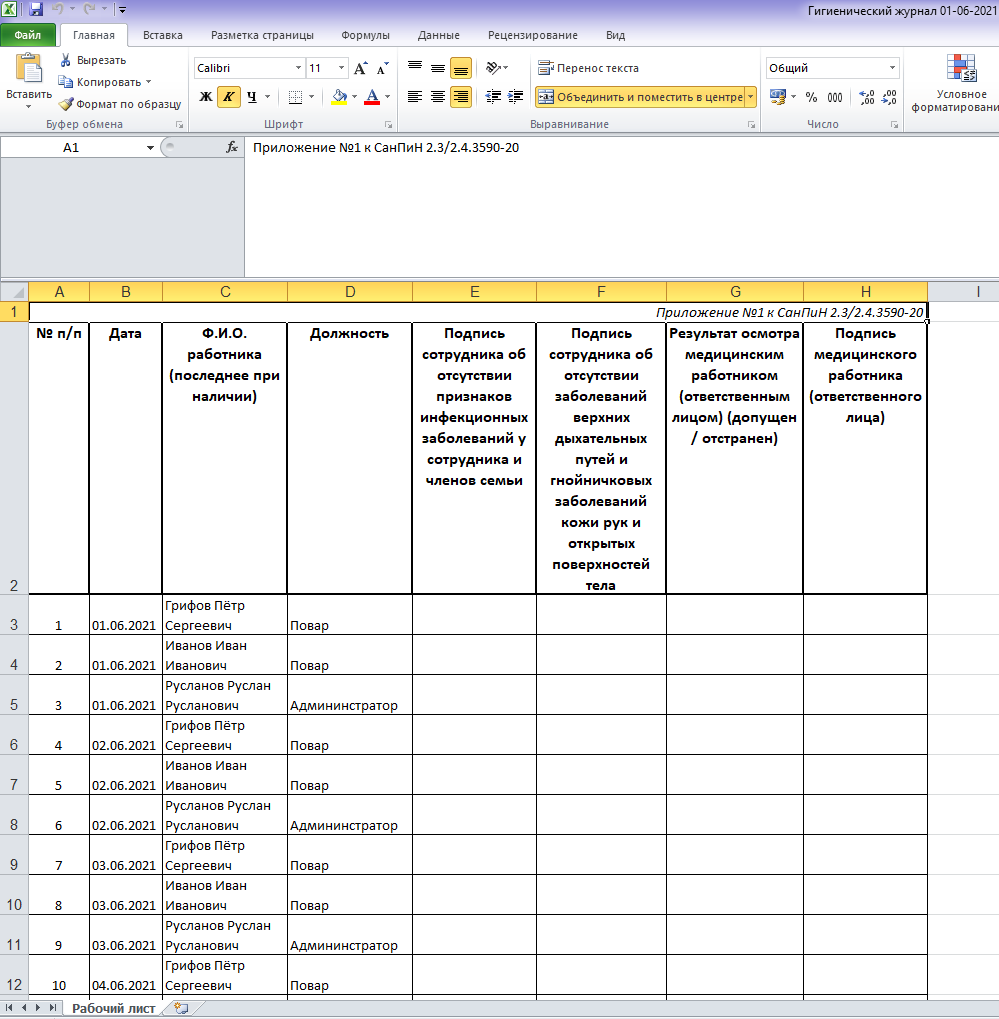Click the Select All corner button
999x1019 pixels.
14,292
